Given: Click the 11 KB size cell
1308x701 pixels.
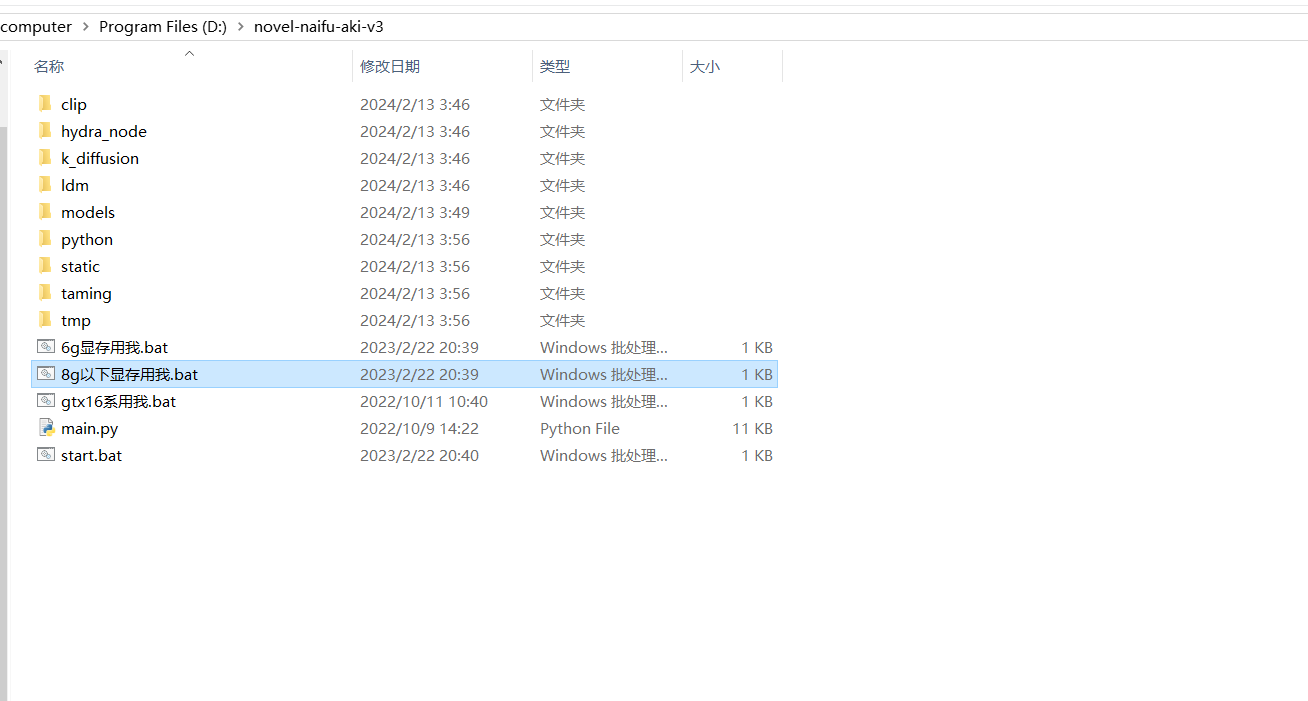Looking at the screenshot, I should point(755,428).
